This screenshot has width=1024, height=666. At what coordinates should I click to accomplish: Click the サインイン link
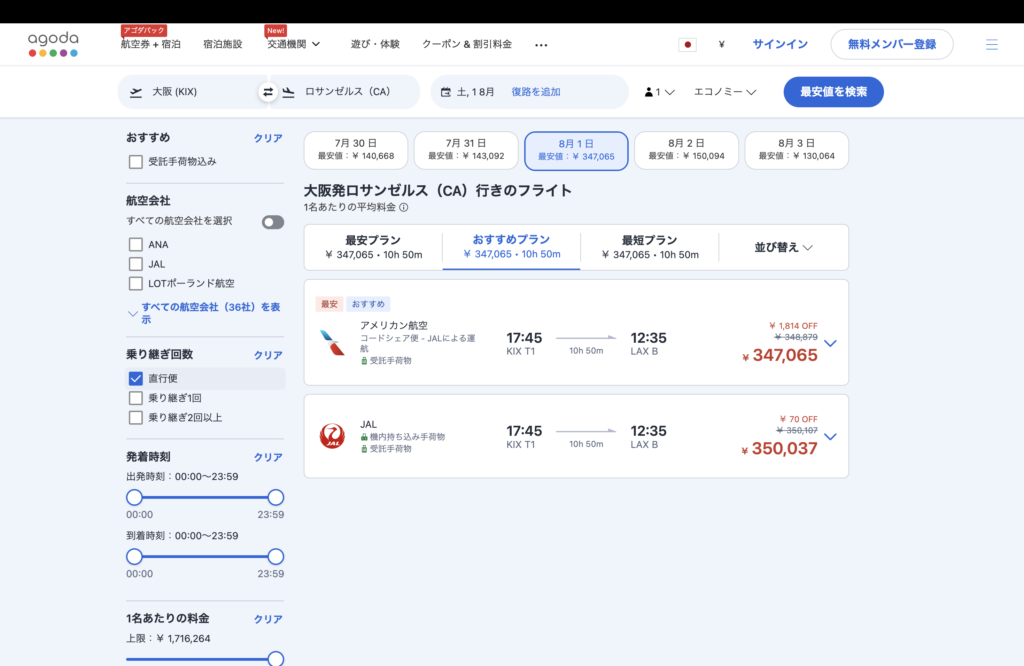coord(780,45)
